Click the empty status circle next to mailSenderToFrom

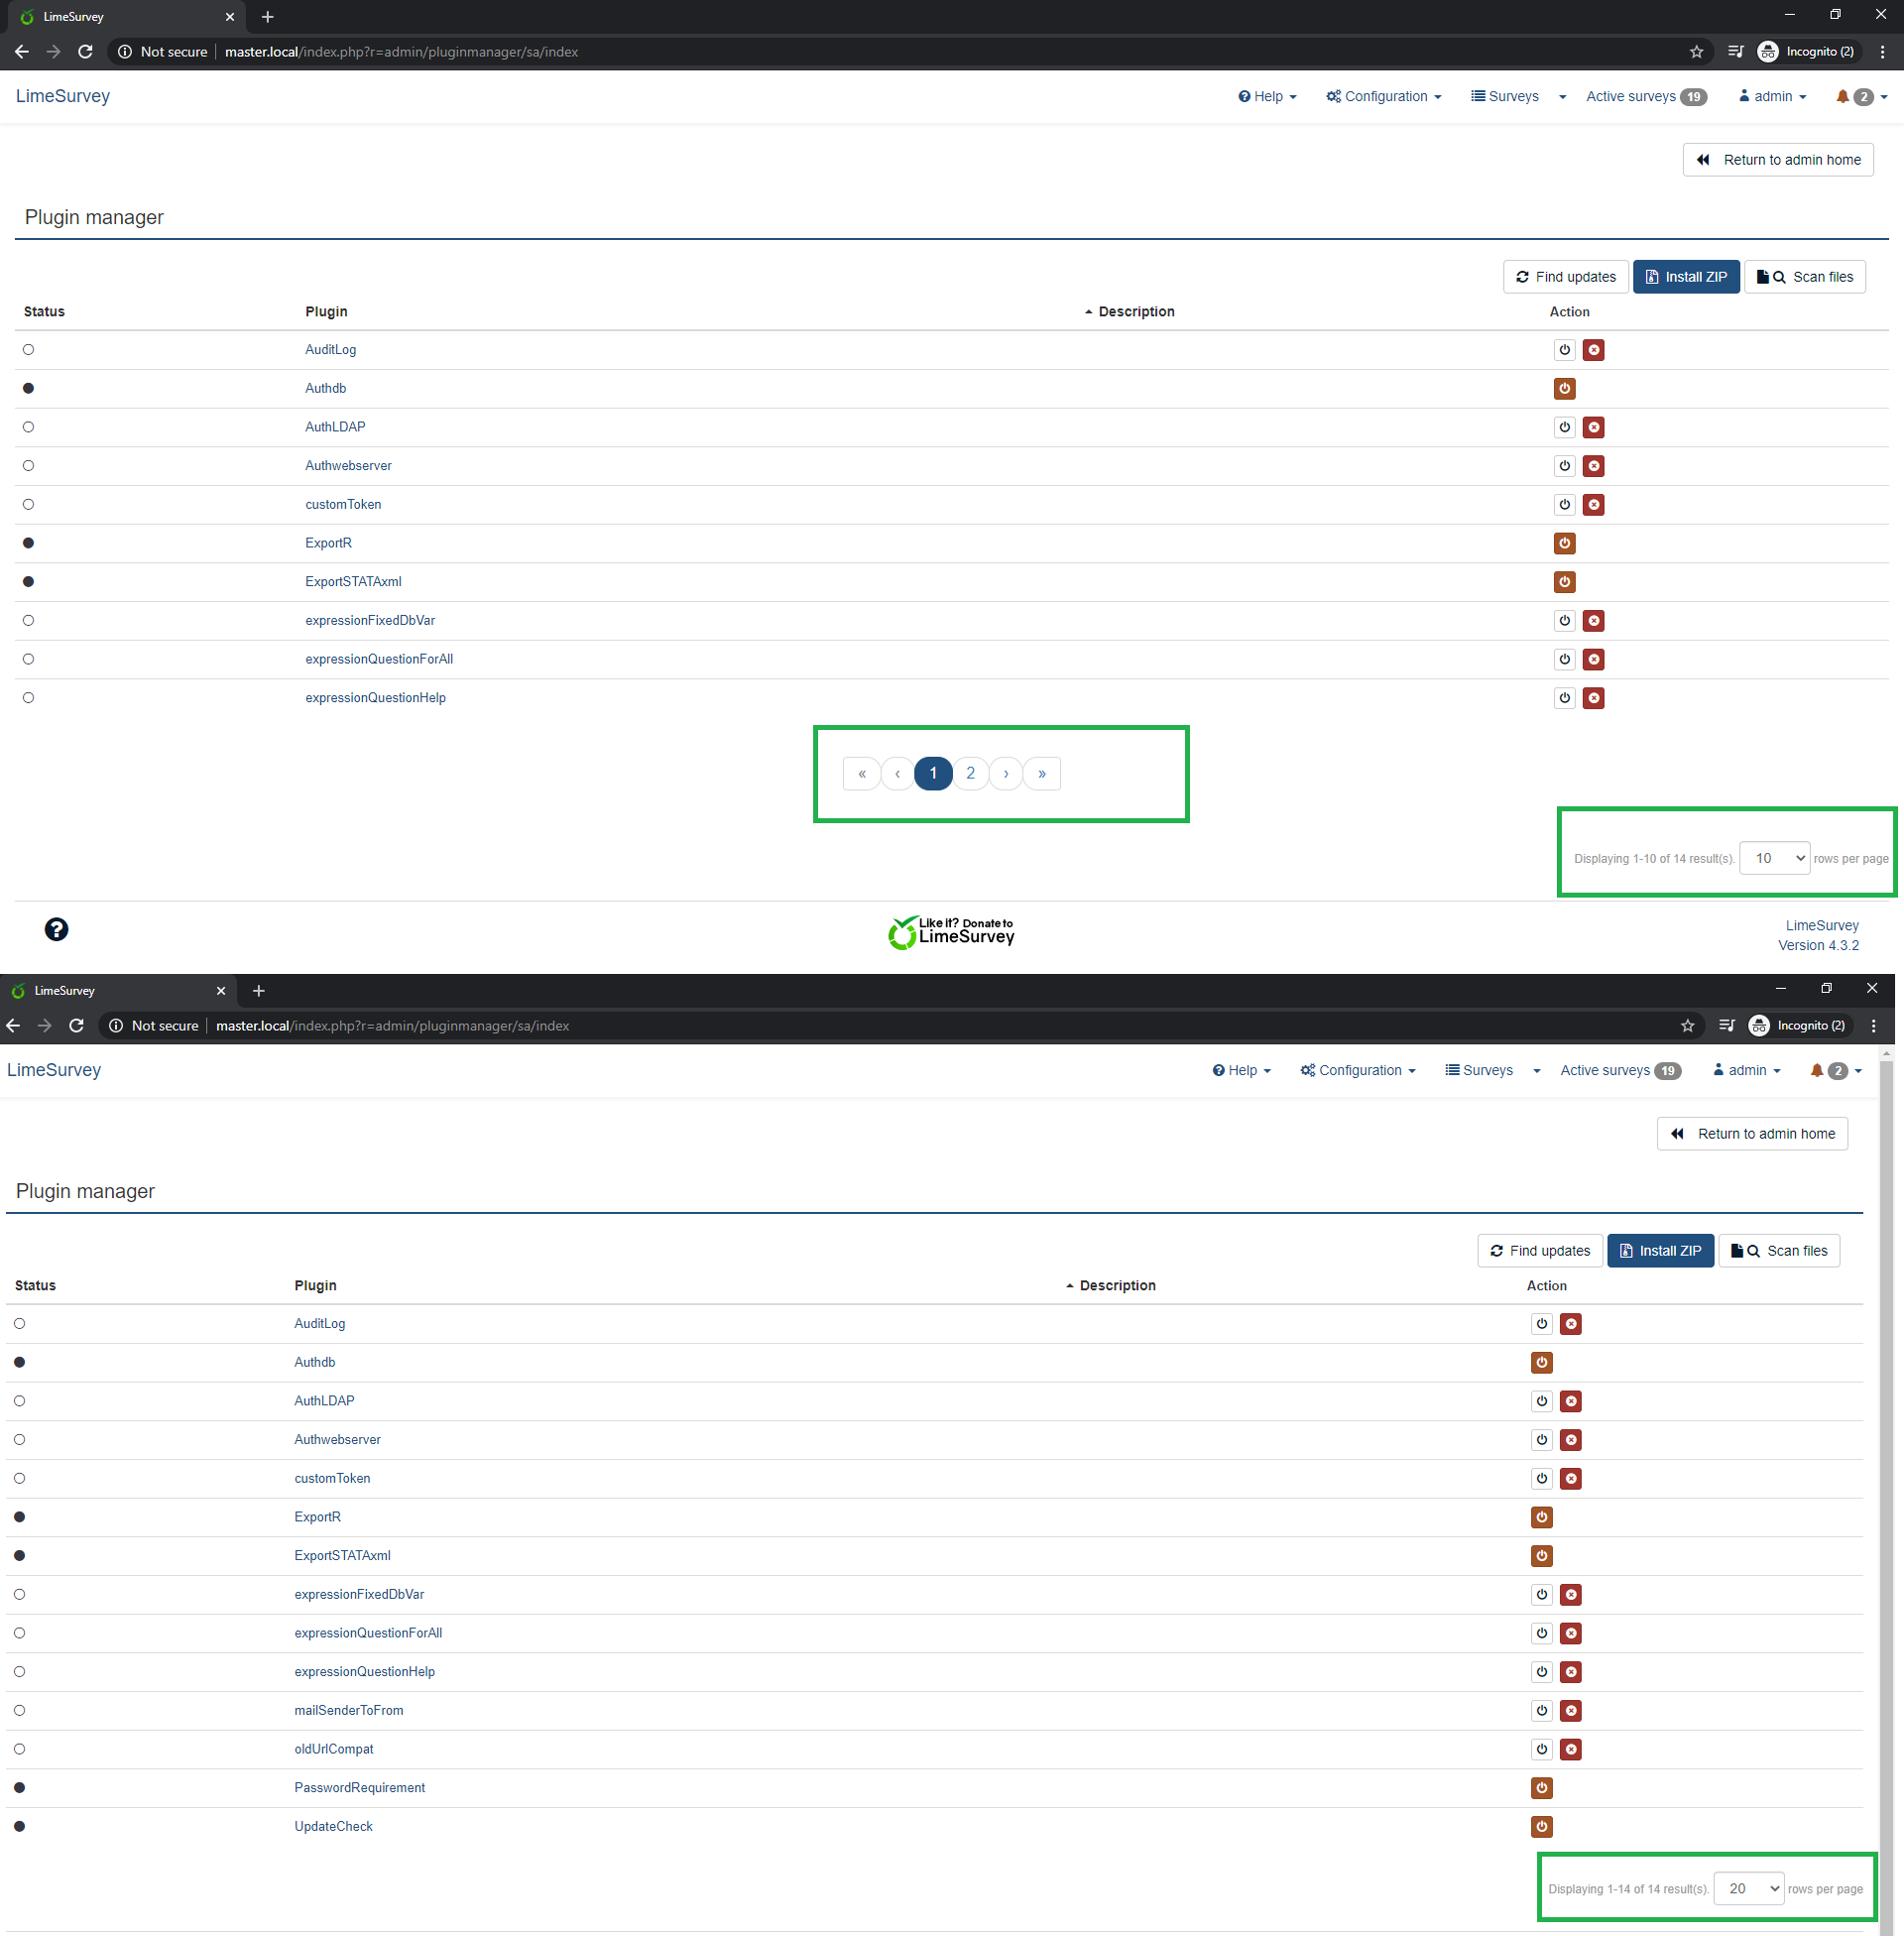coord(20,1710)
